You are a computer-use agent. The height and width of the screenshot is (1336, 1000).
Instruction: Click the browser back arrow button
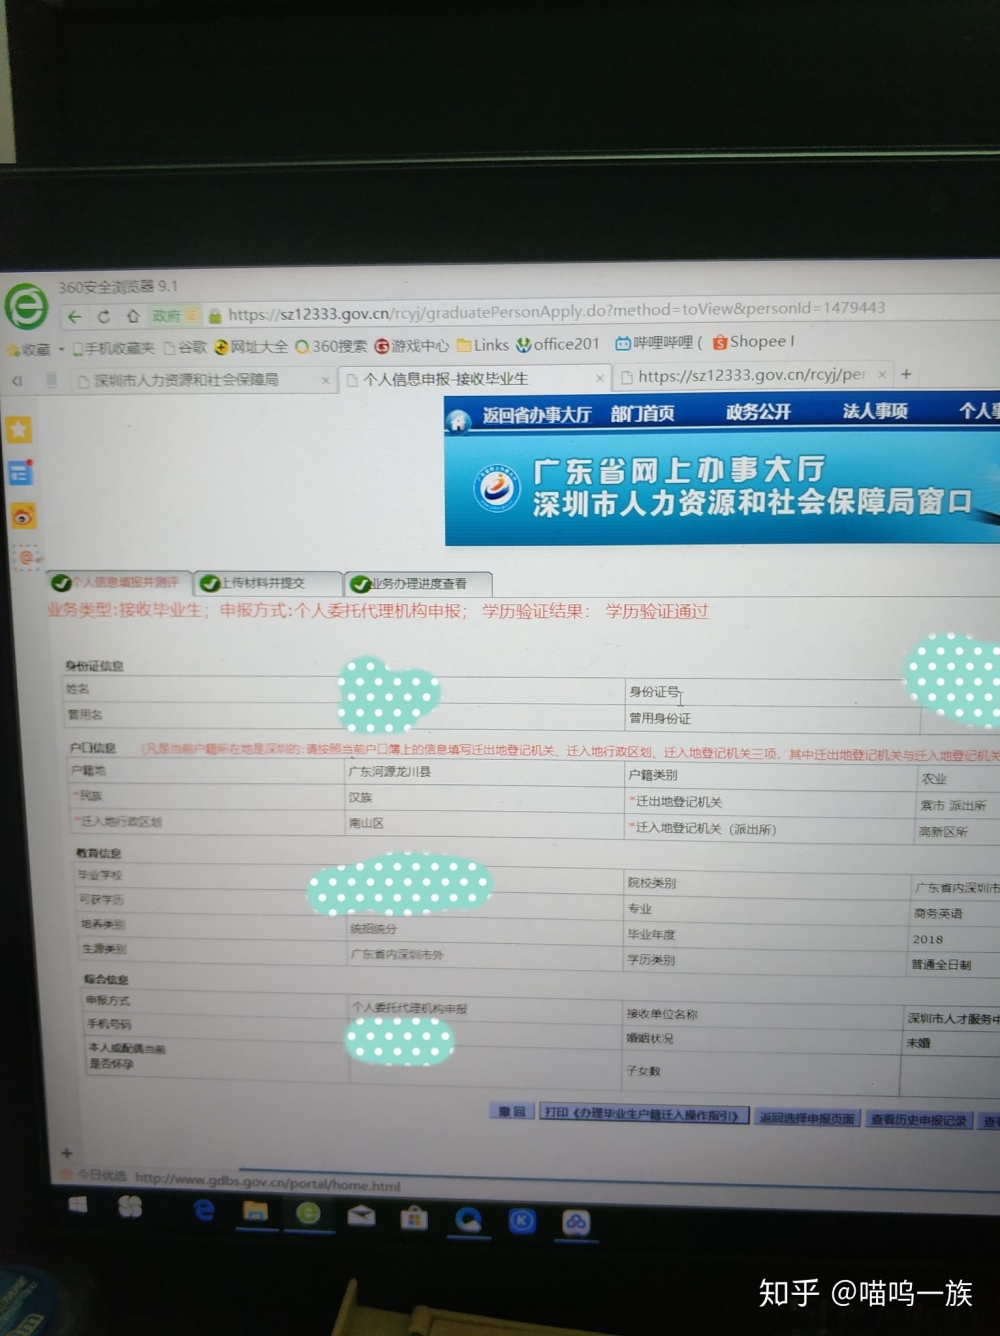pos(75,317)
